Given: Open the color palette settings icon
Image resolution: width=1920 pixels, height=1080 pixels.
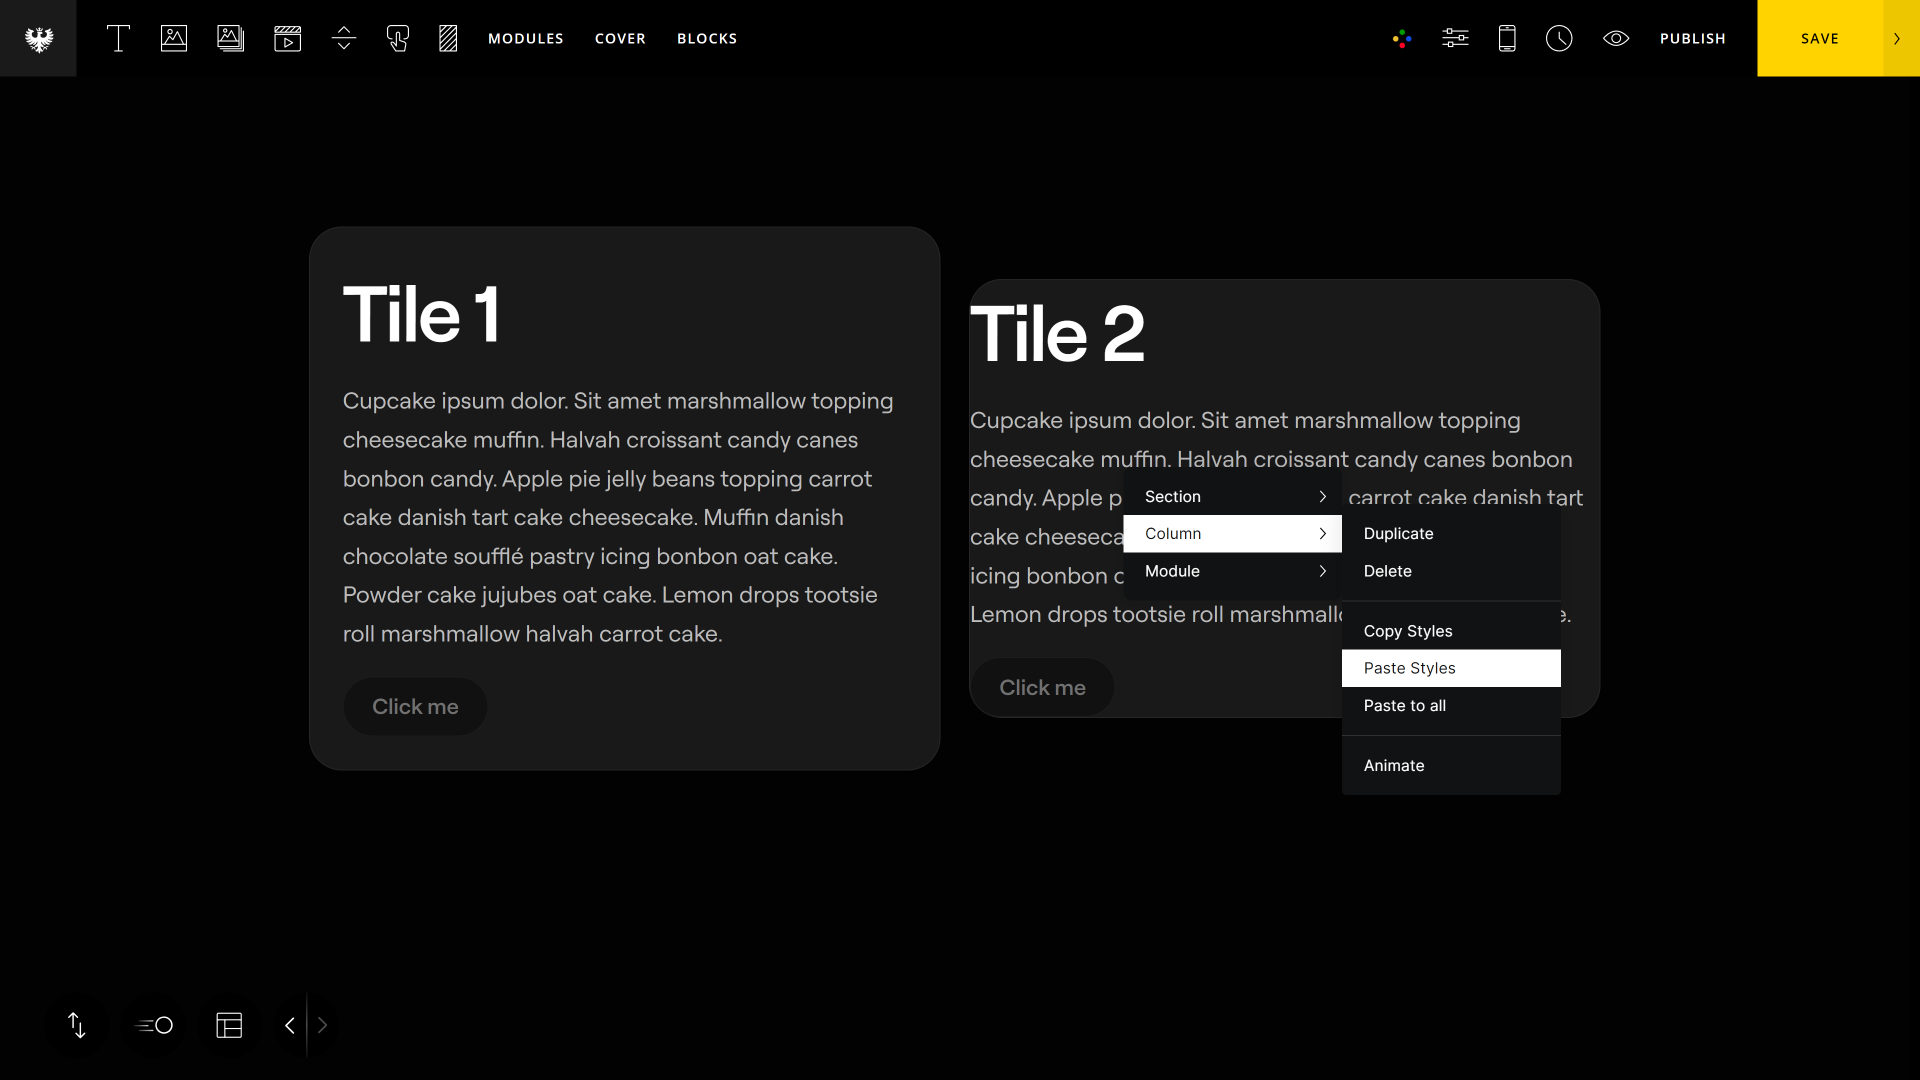Looking at the screenshot, I should click(x=1400, y=38).
